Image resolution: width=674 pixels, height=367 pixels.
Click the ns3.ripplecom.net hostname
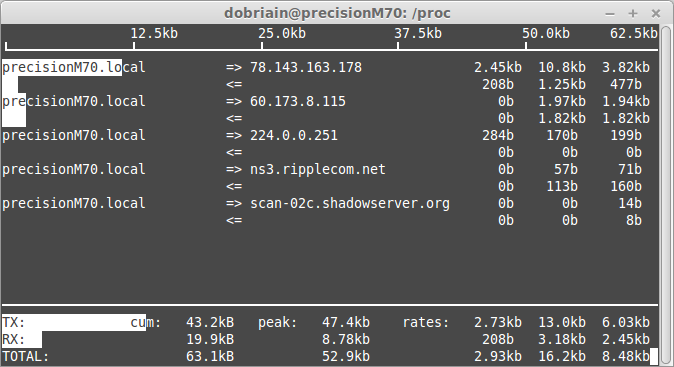point(318,169)
